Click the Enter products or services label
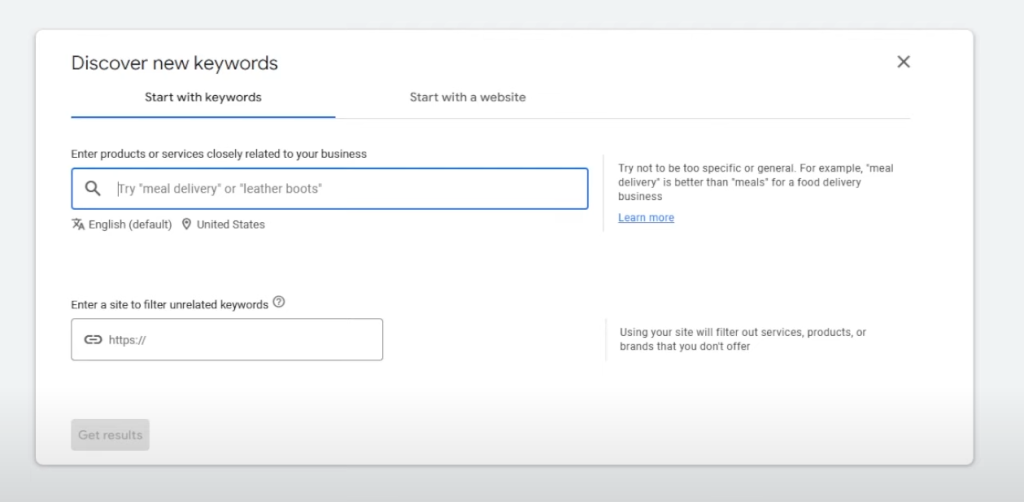1024x502 pixels. click(x=218, y=154)
